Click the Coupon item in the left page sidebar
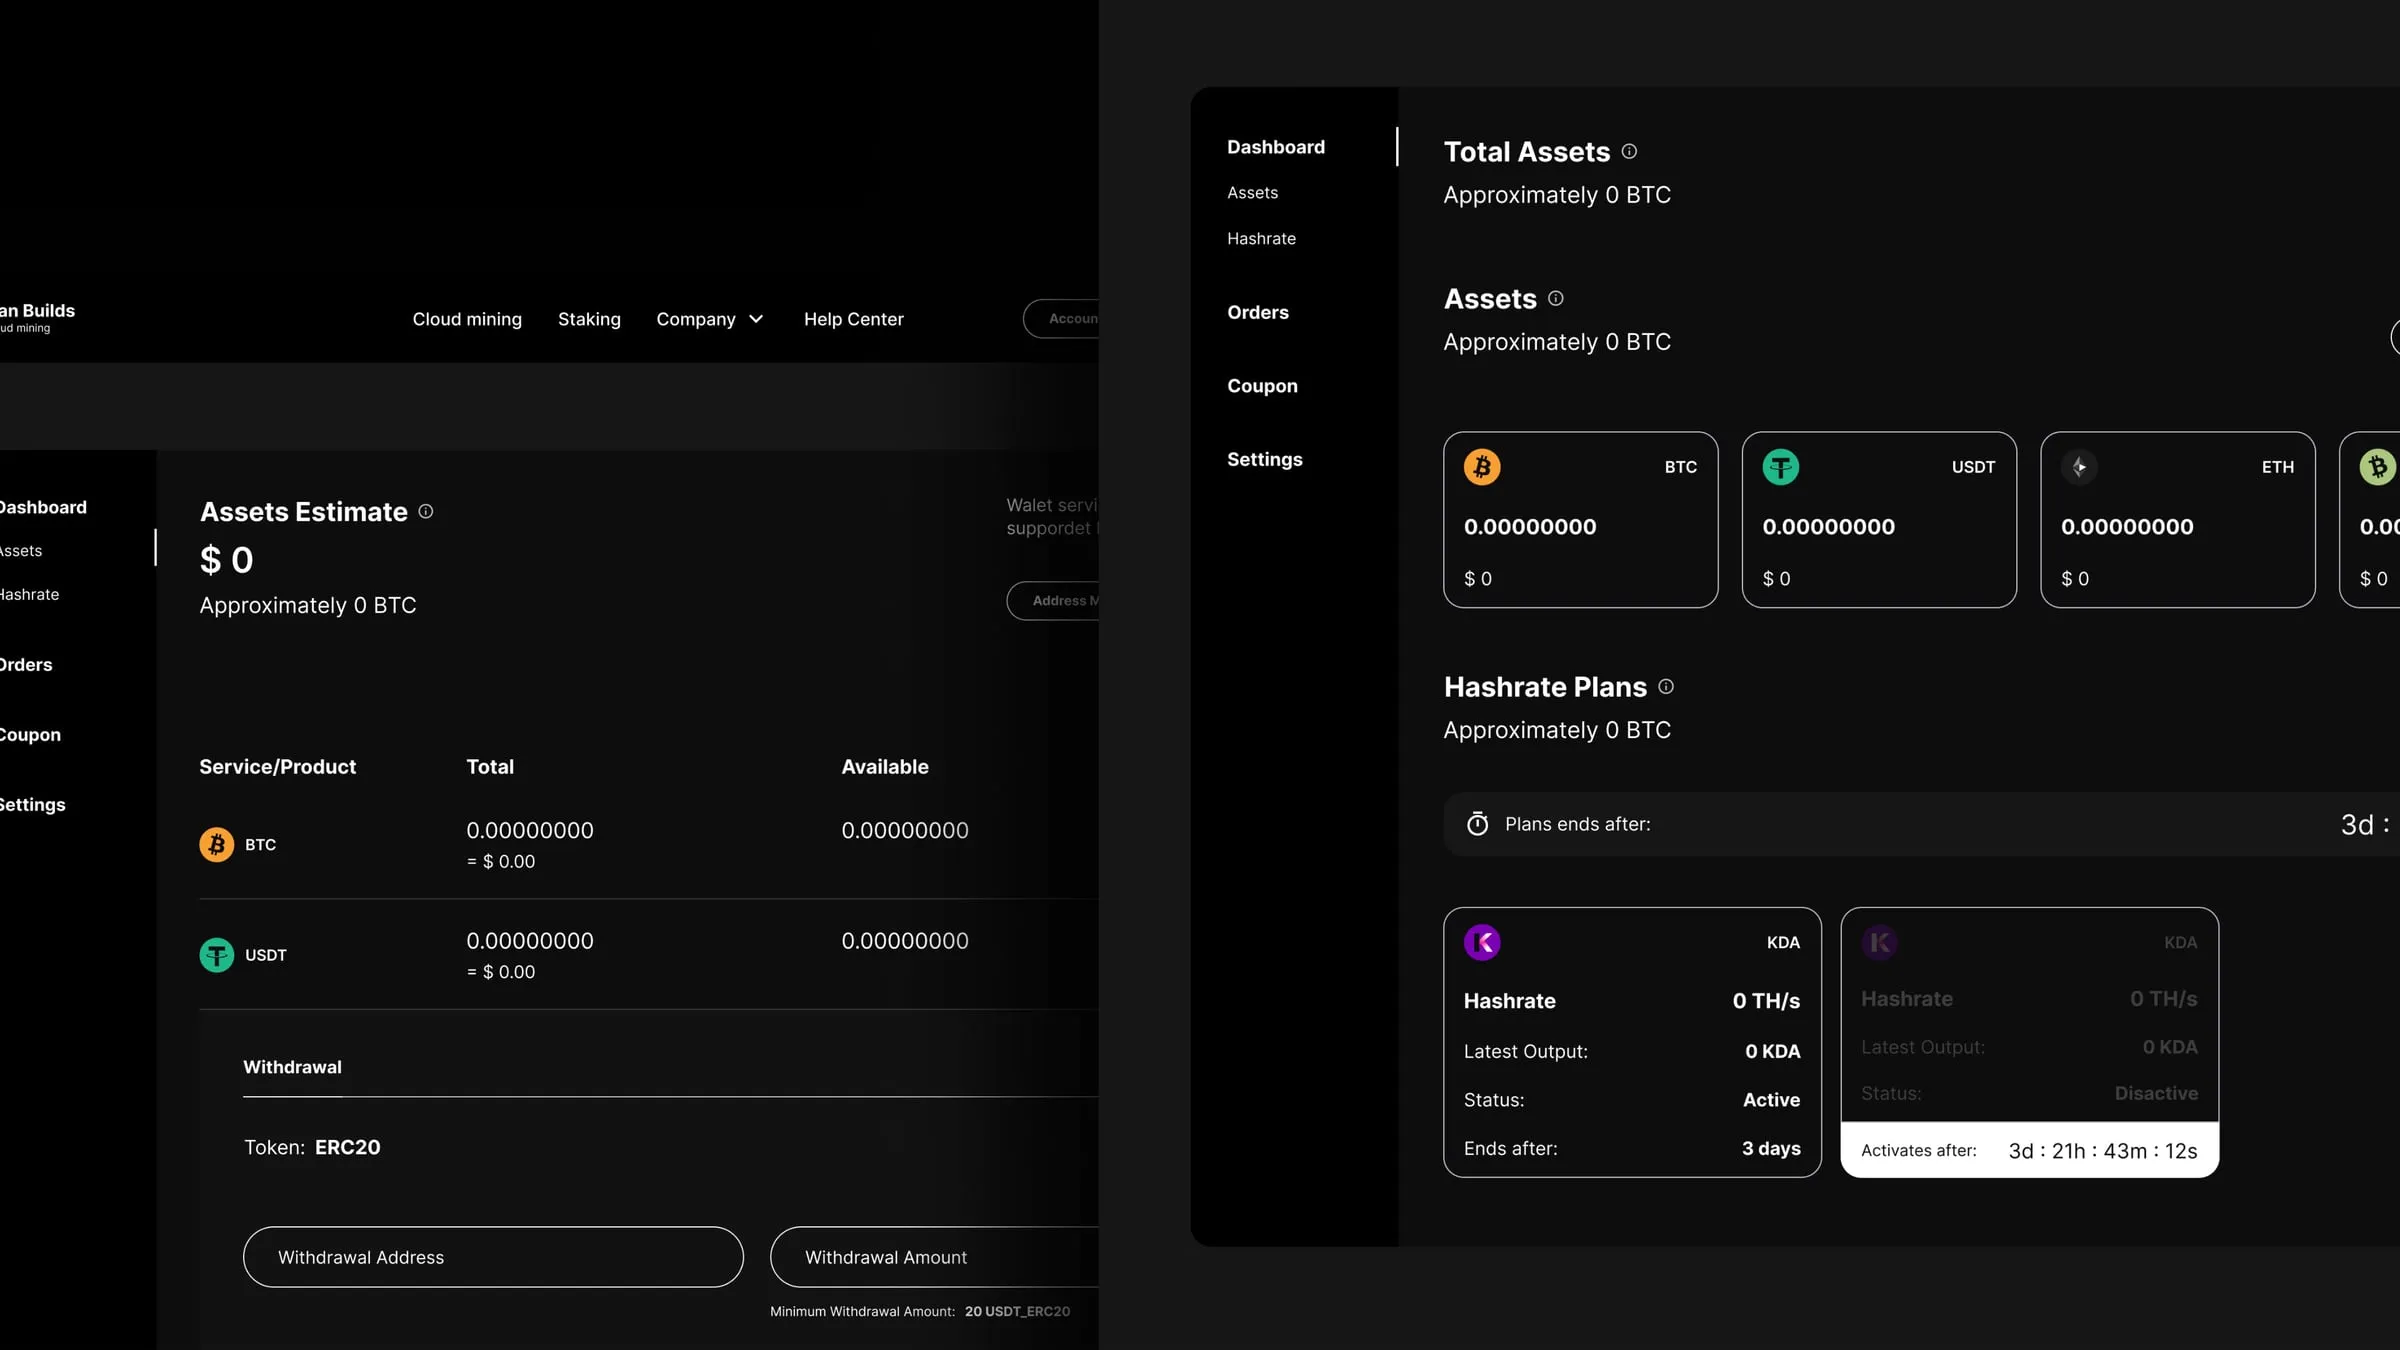The width and height of the screenshot is (2400, 1350). tap(30, 735)
